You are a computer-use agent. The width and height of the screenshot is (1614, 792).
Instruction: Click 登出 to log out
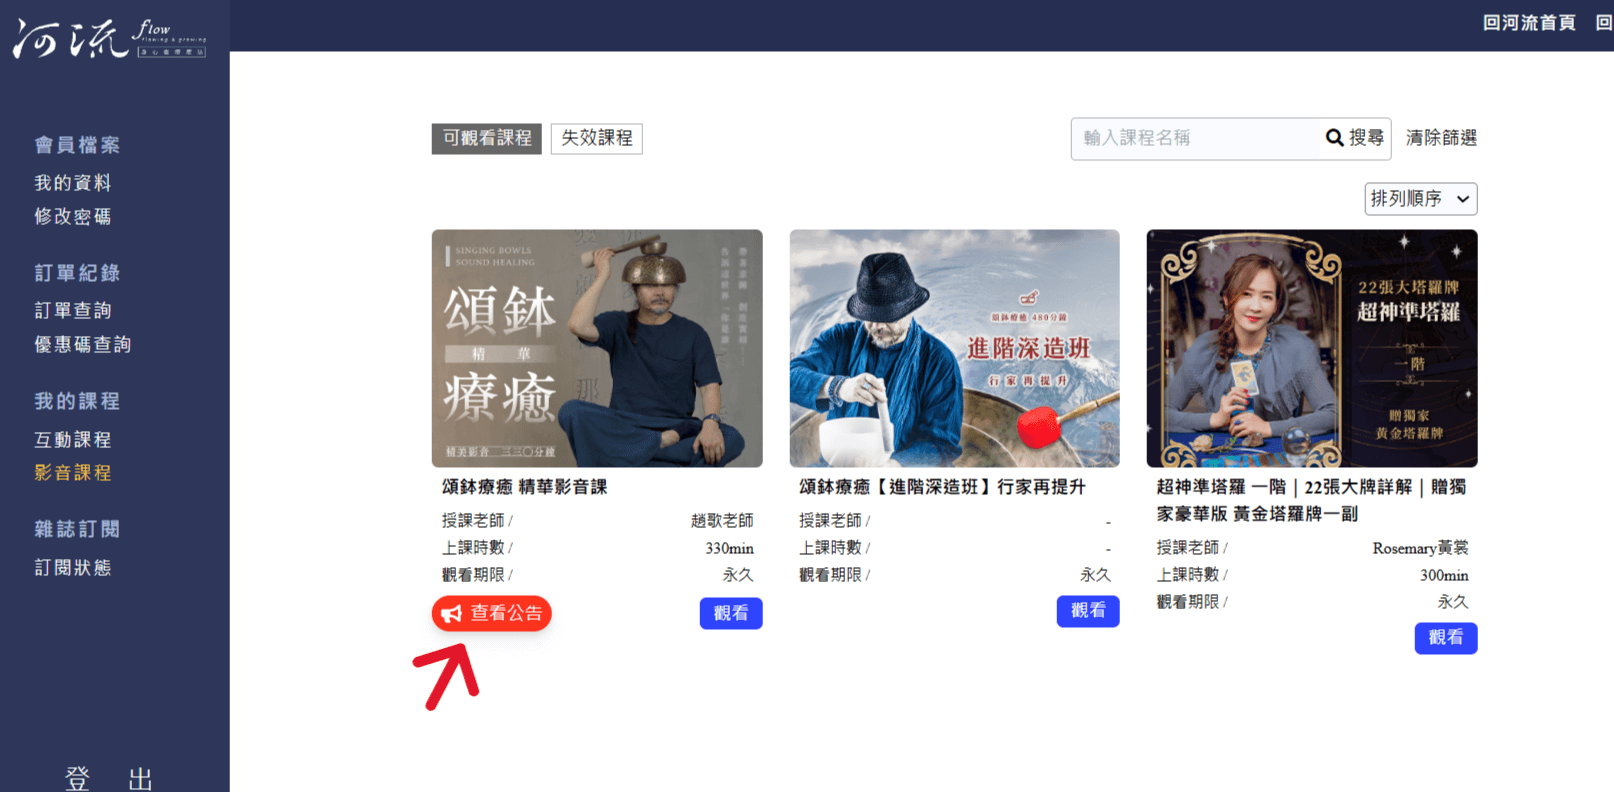pyautogui.click(x=109, y=778)
